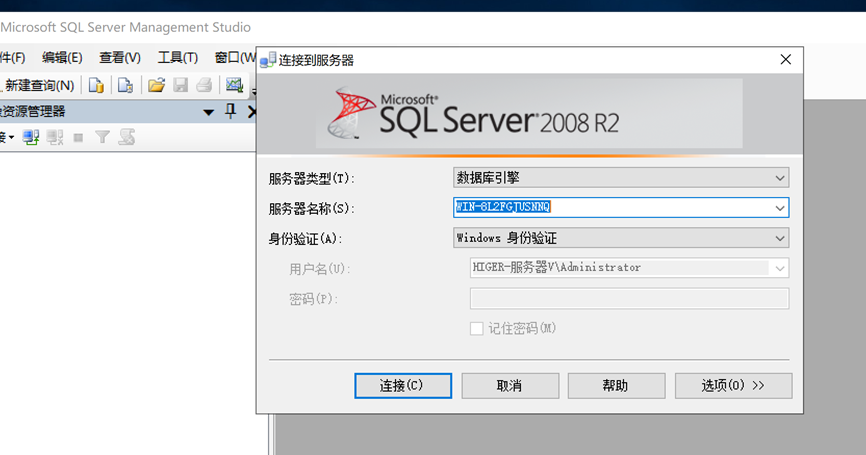Click the 连接到服务器 dialog title text

pyautogui.click(x=316, y=60)
